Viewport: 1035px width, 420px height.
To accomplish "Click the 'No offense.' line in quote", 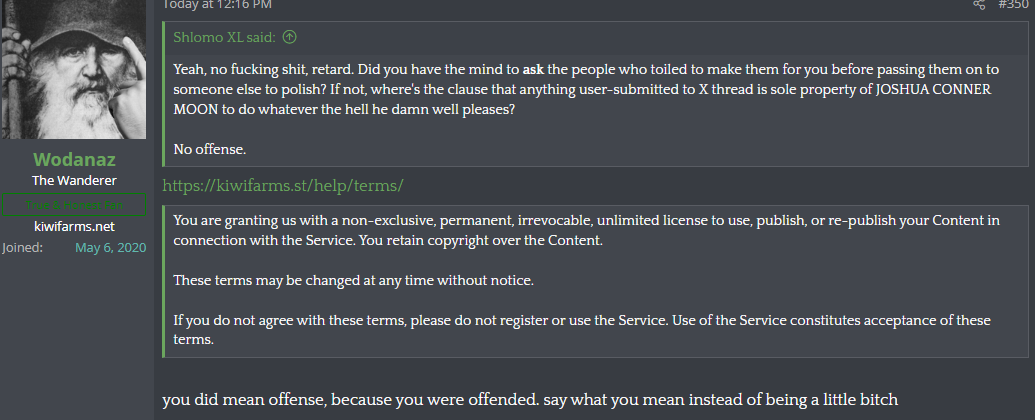I will [x=209, y=149].
